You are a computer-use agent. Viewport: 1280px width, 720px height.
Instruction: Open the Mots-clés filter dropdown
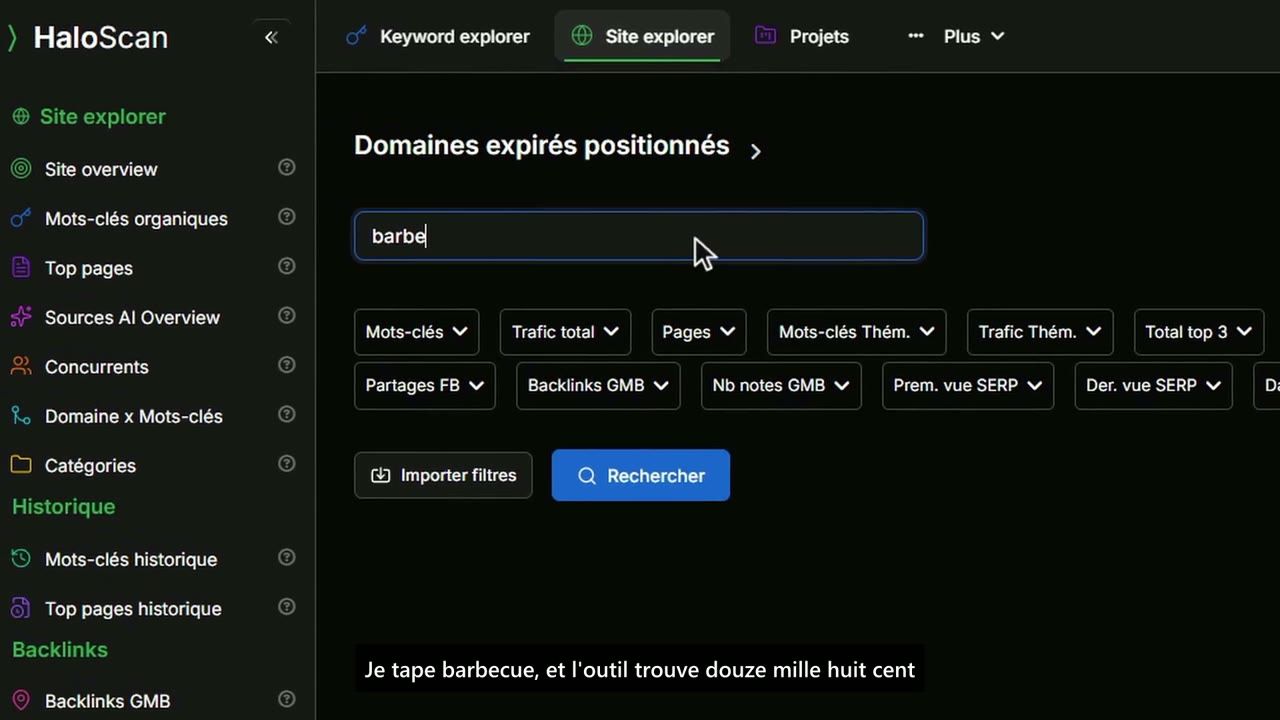tap(416, 332)
